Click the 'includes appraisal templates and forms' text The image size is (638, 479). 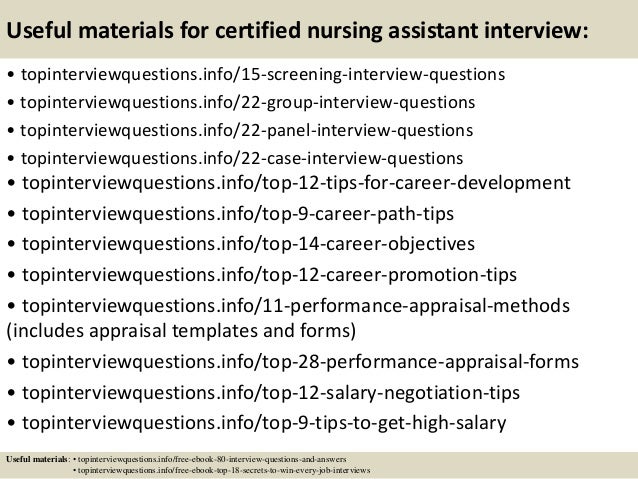point(181,331)
